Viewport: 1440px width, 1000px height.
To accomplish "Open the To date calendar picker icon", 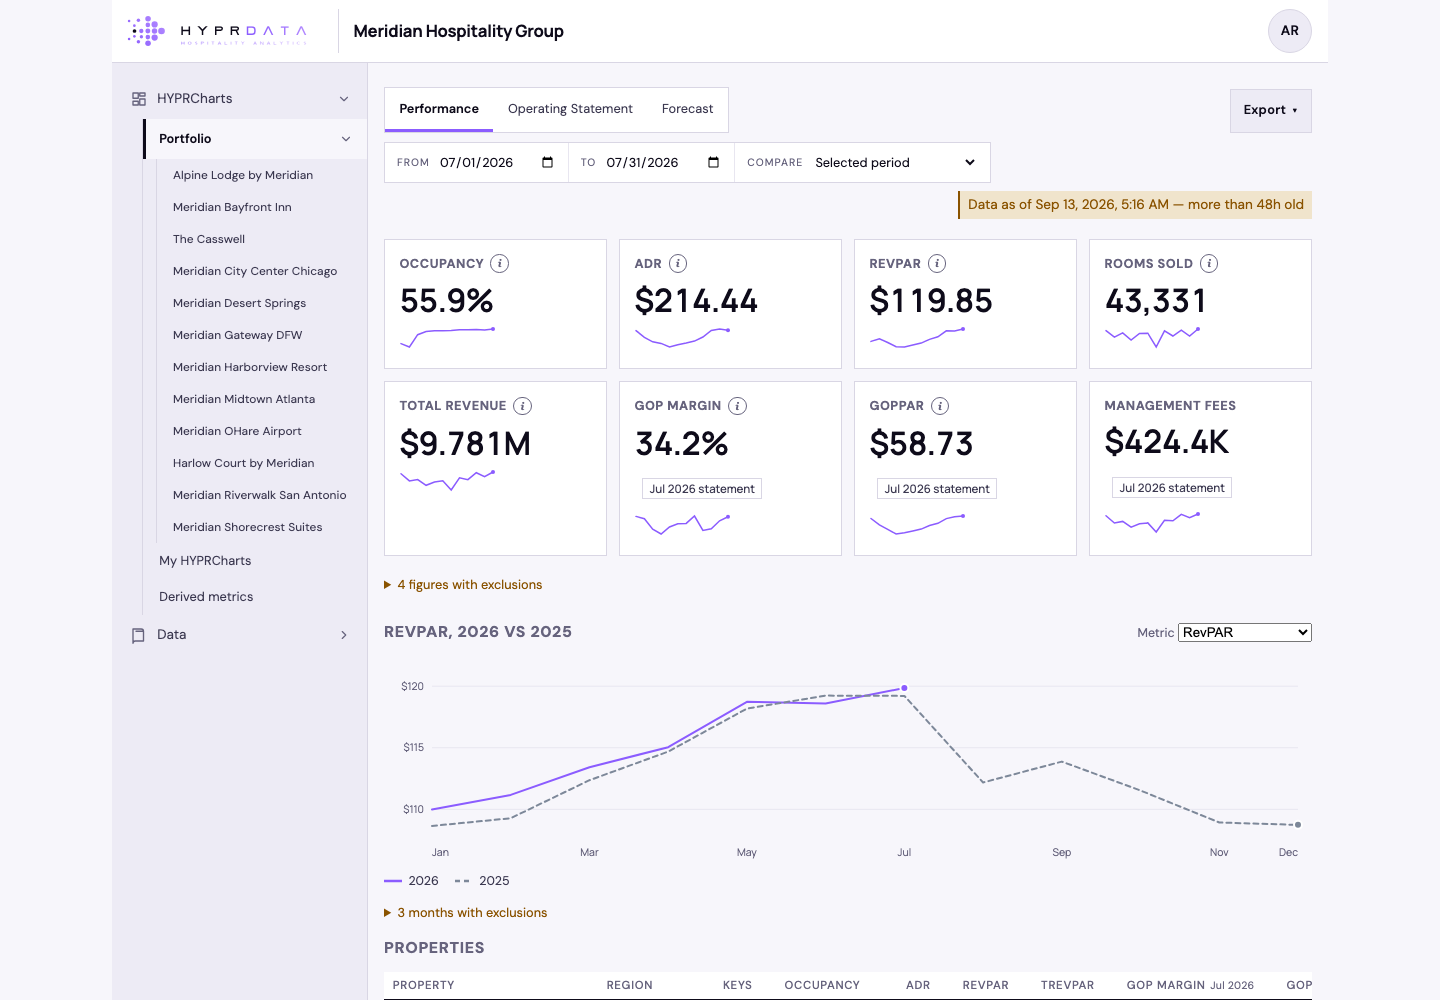I will [x=713, y=163].
